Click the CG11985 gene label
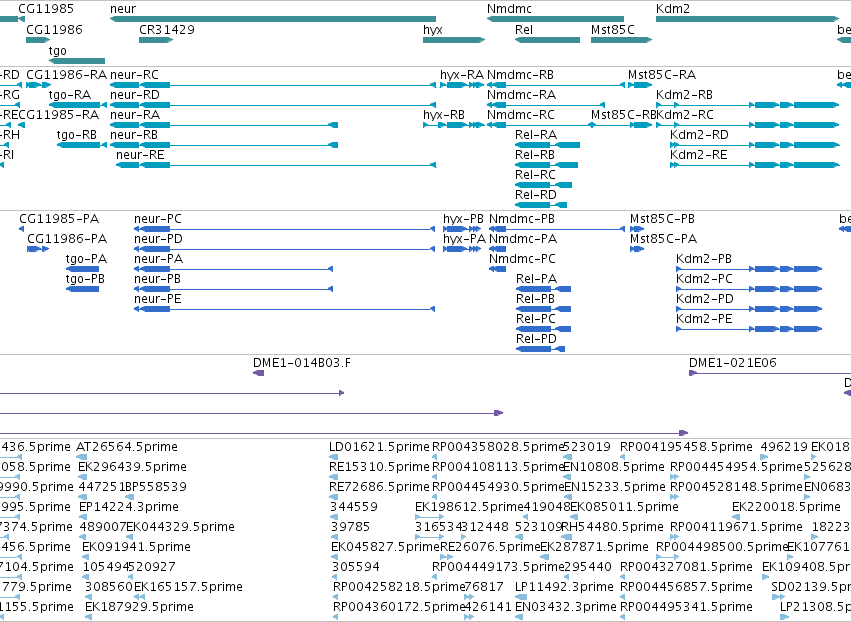Screen dimensions: 851x622 coord(46,9)
